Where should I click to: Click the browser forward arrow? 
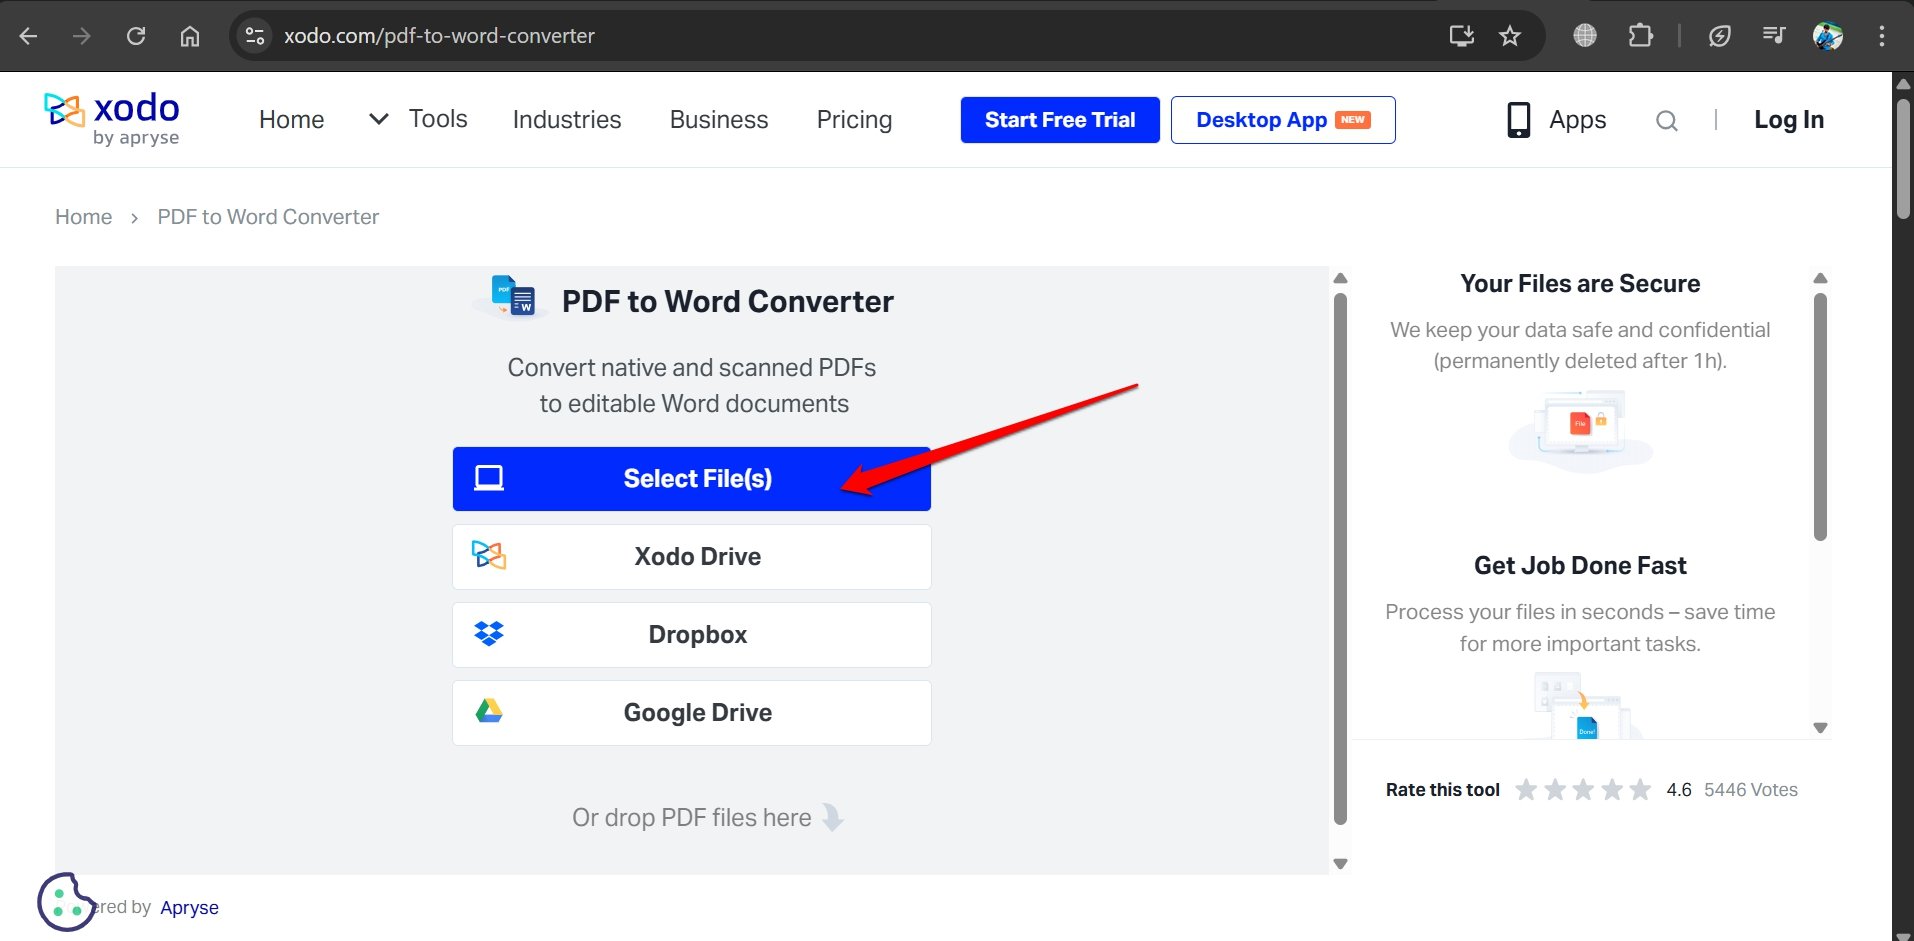(x=82, y=36)
